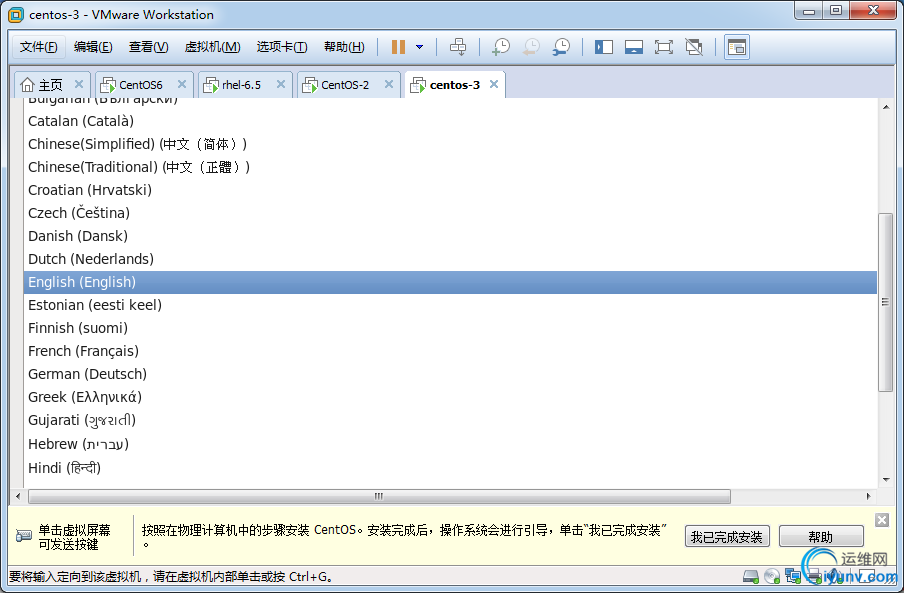Click the horizontal scrollbar left arrow
Screen dimensions: 904x593
[x=18, y=496]
